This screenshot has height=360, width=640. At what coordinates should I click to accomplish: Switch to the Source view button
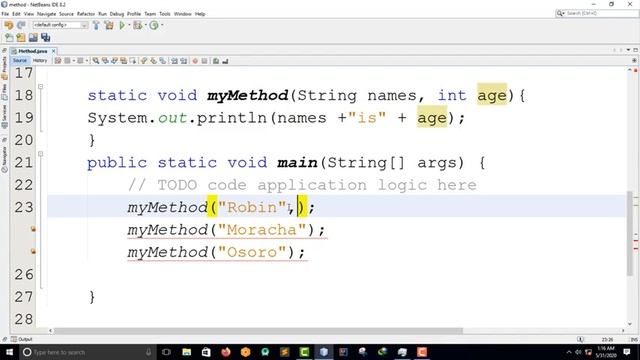coord(20,60)
